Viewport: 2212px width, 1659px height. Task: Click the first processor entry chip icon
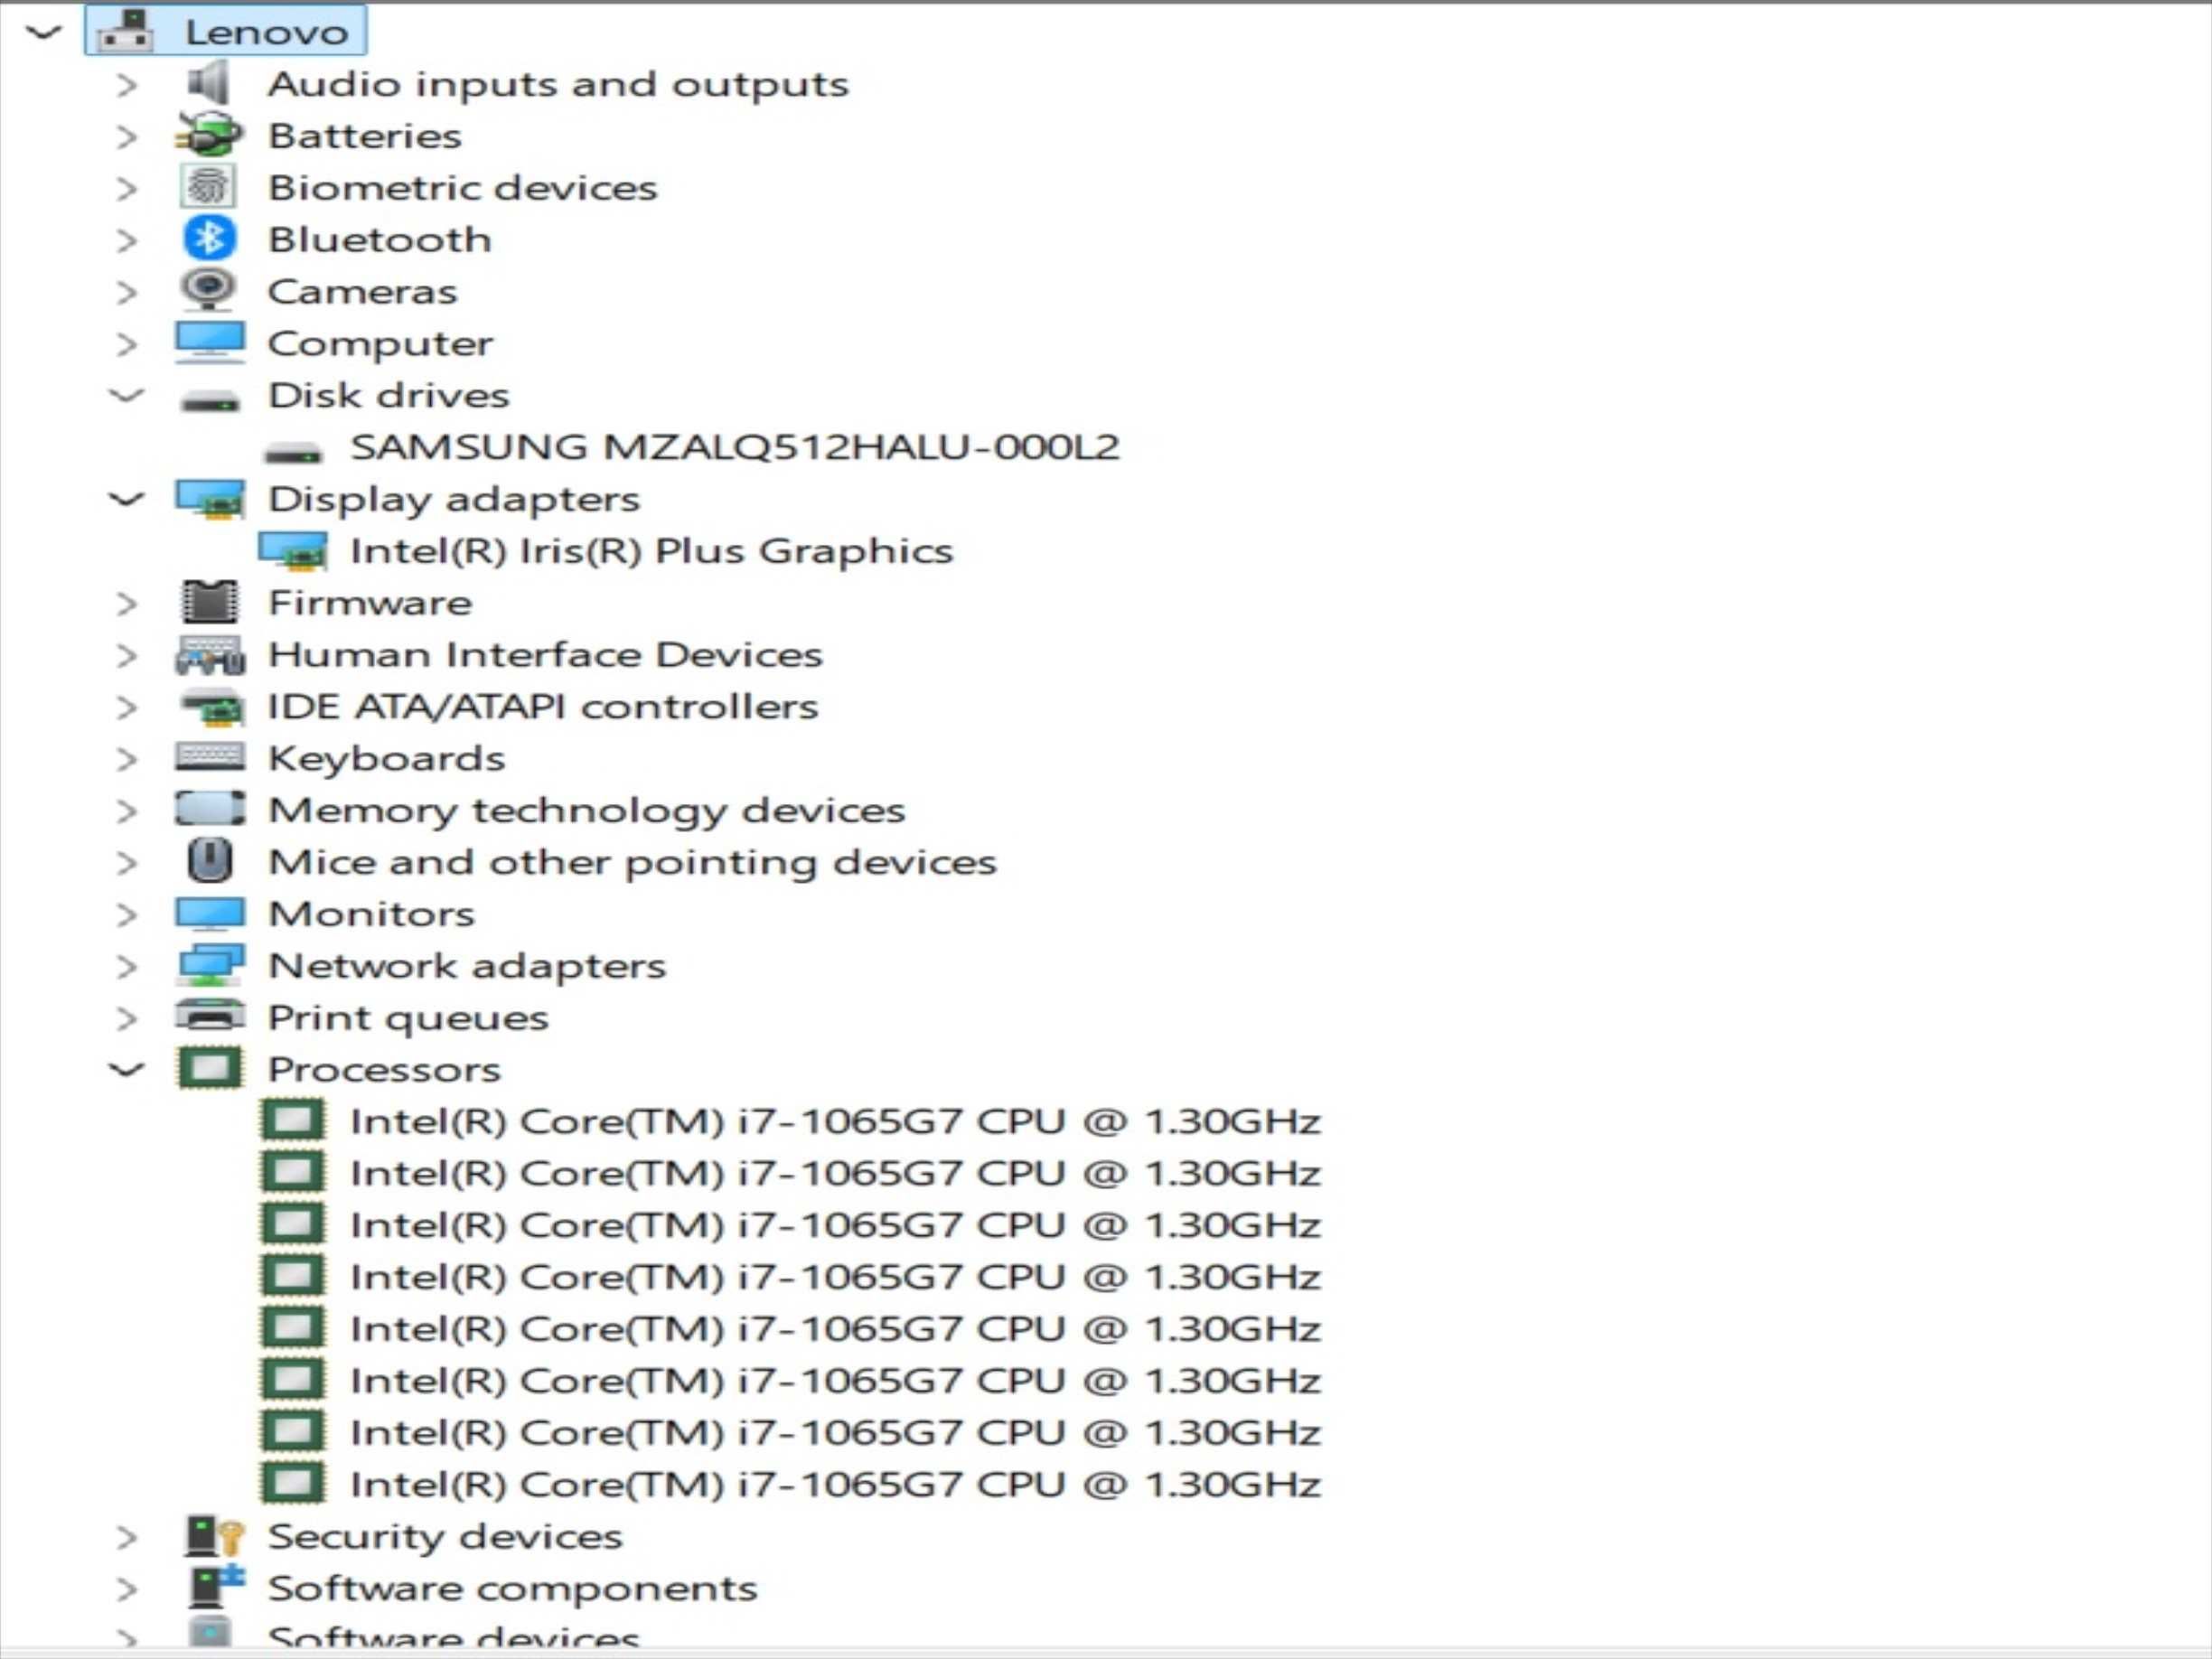(x=293, y=1120)
